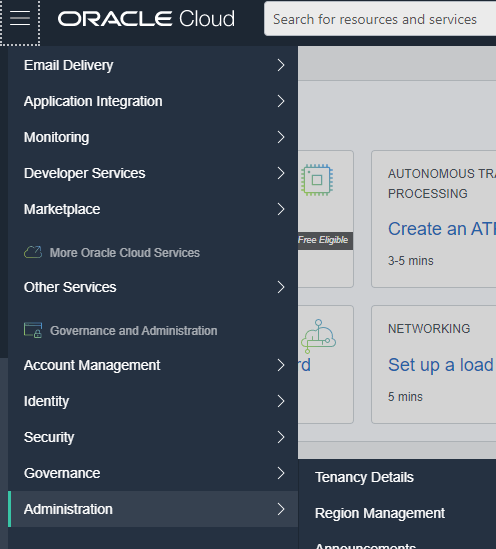
Task: Open the Identity menu item
Action: pyautogui.click(x=153, y=401)
